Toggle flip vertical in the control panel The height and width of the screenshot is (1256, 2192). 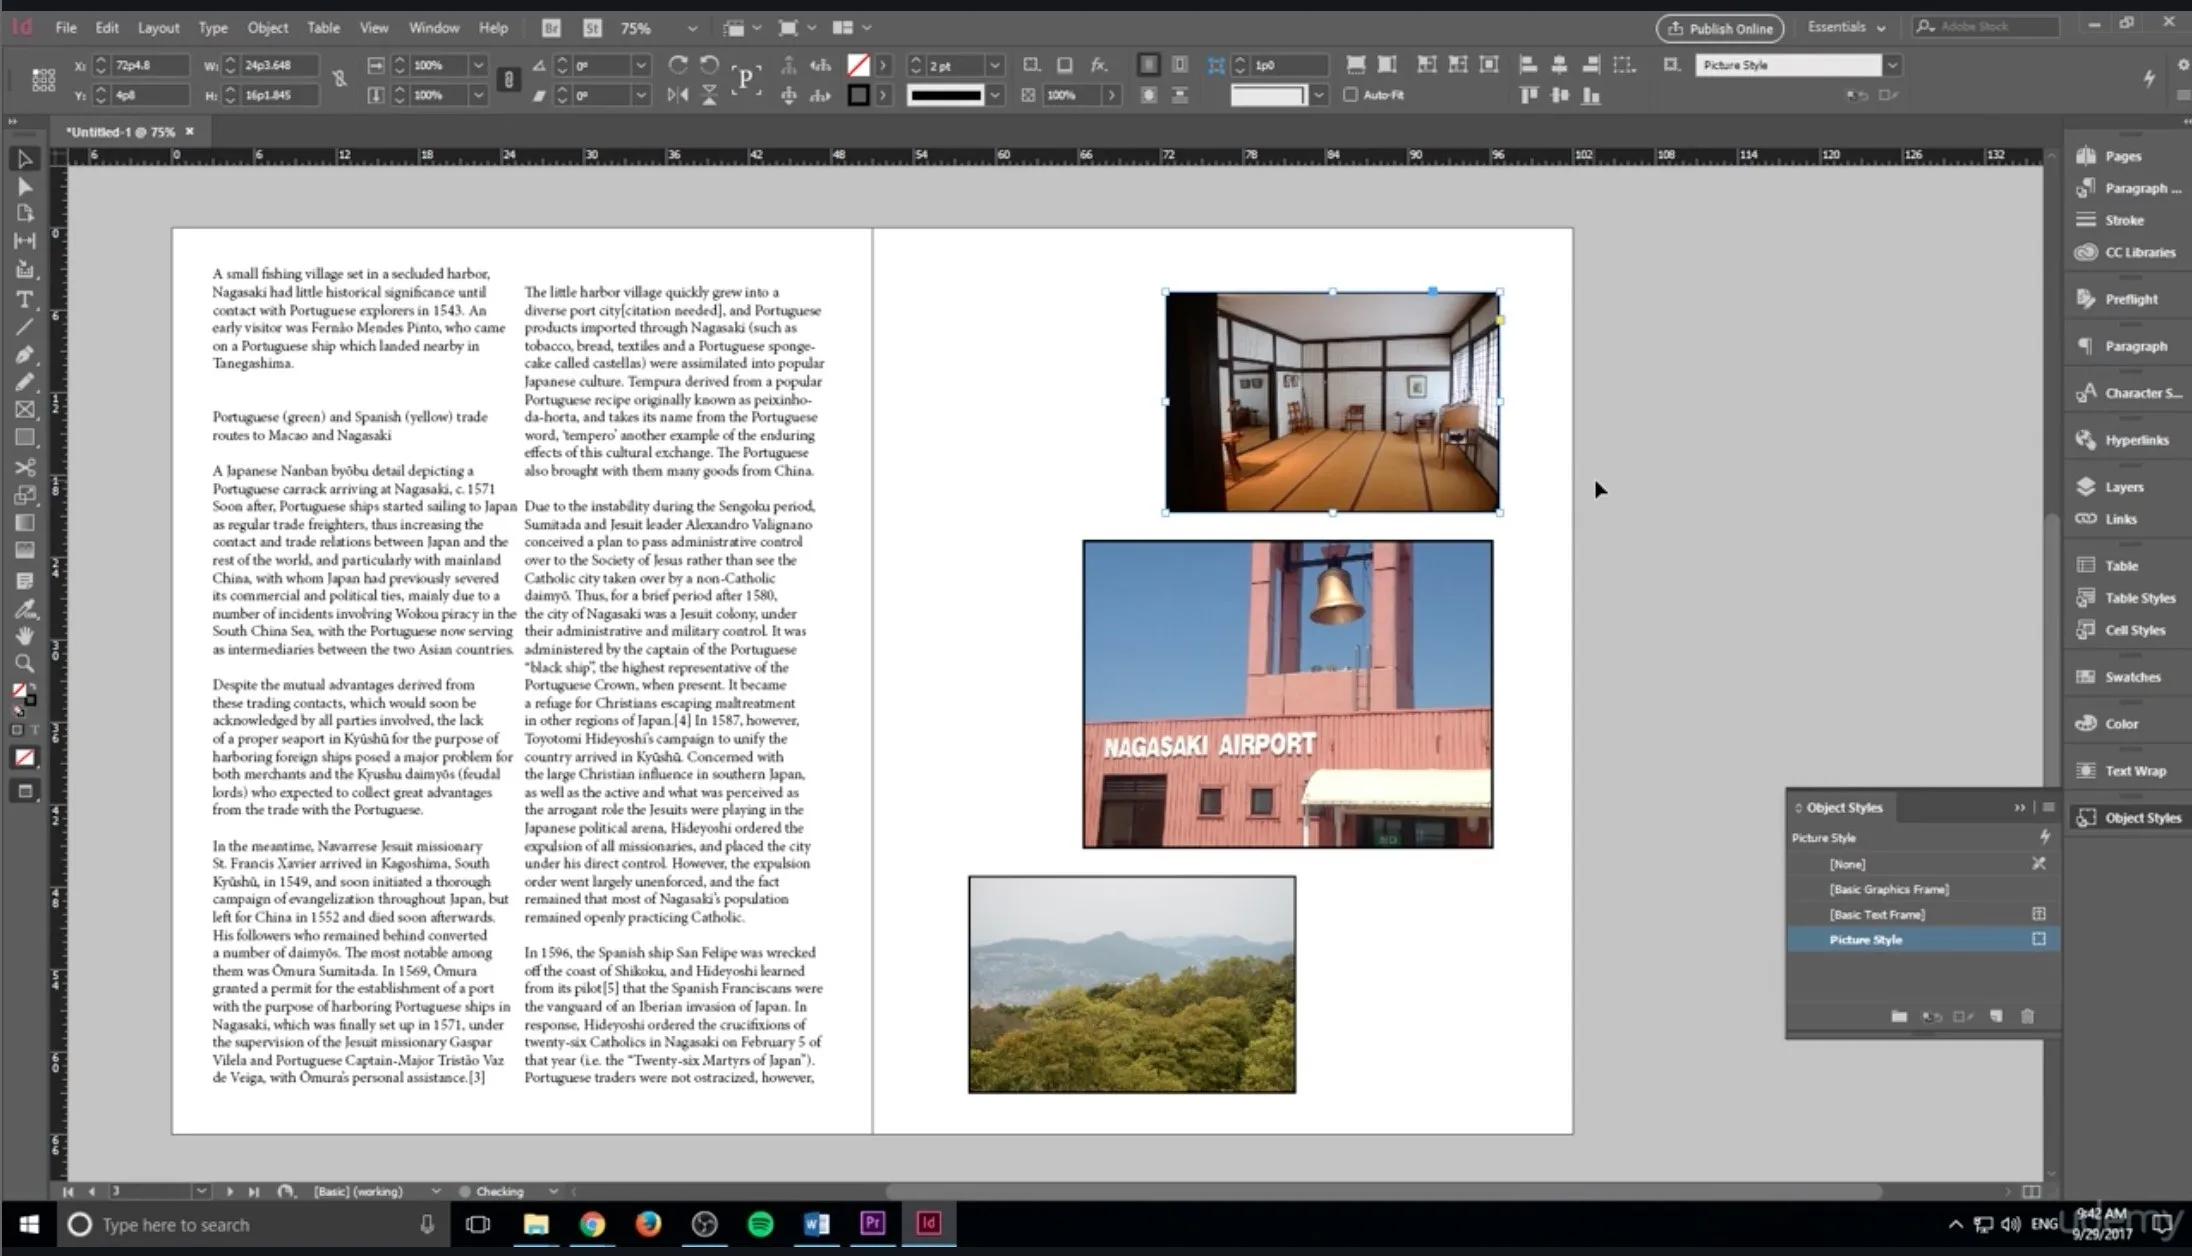(x=709, y=95)
